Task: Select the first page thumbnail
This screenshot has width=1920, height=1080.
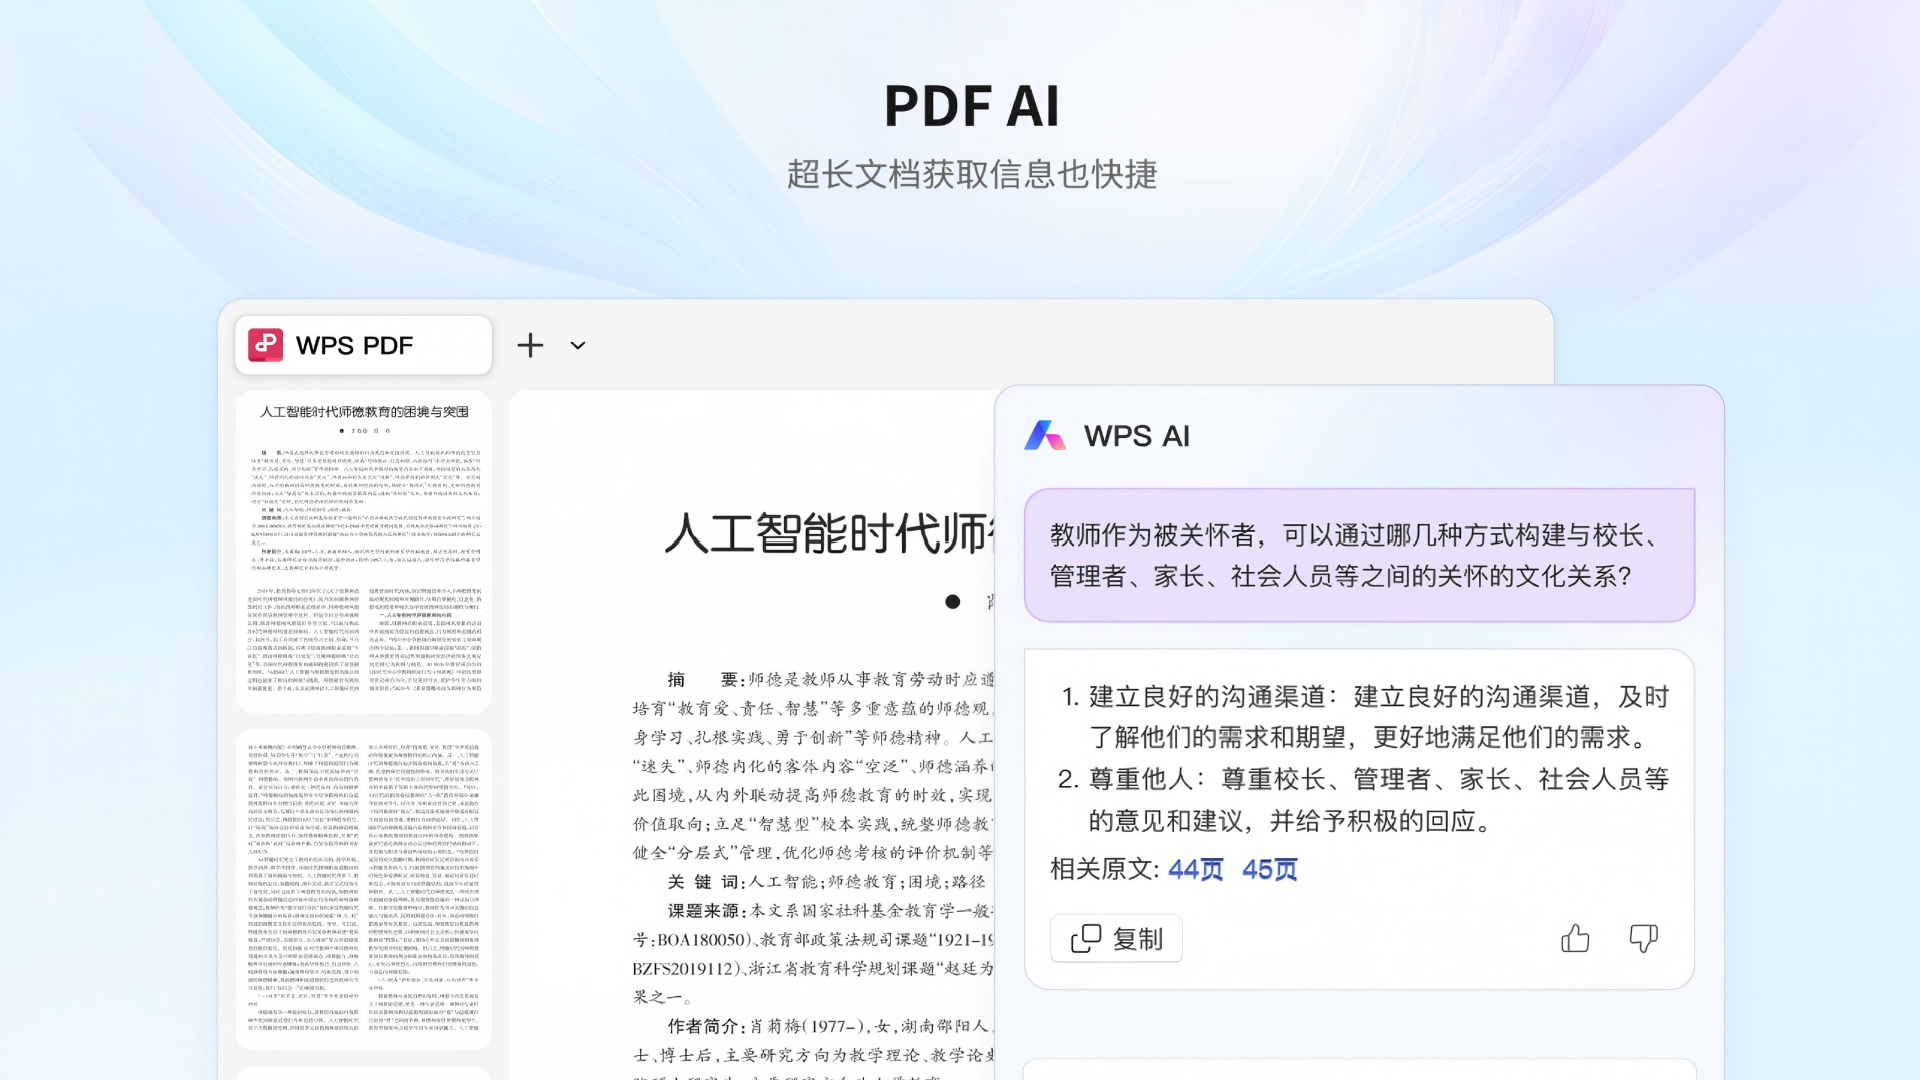Action: pyautogui.click(x=363, y=551)
